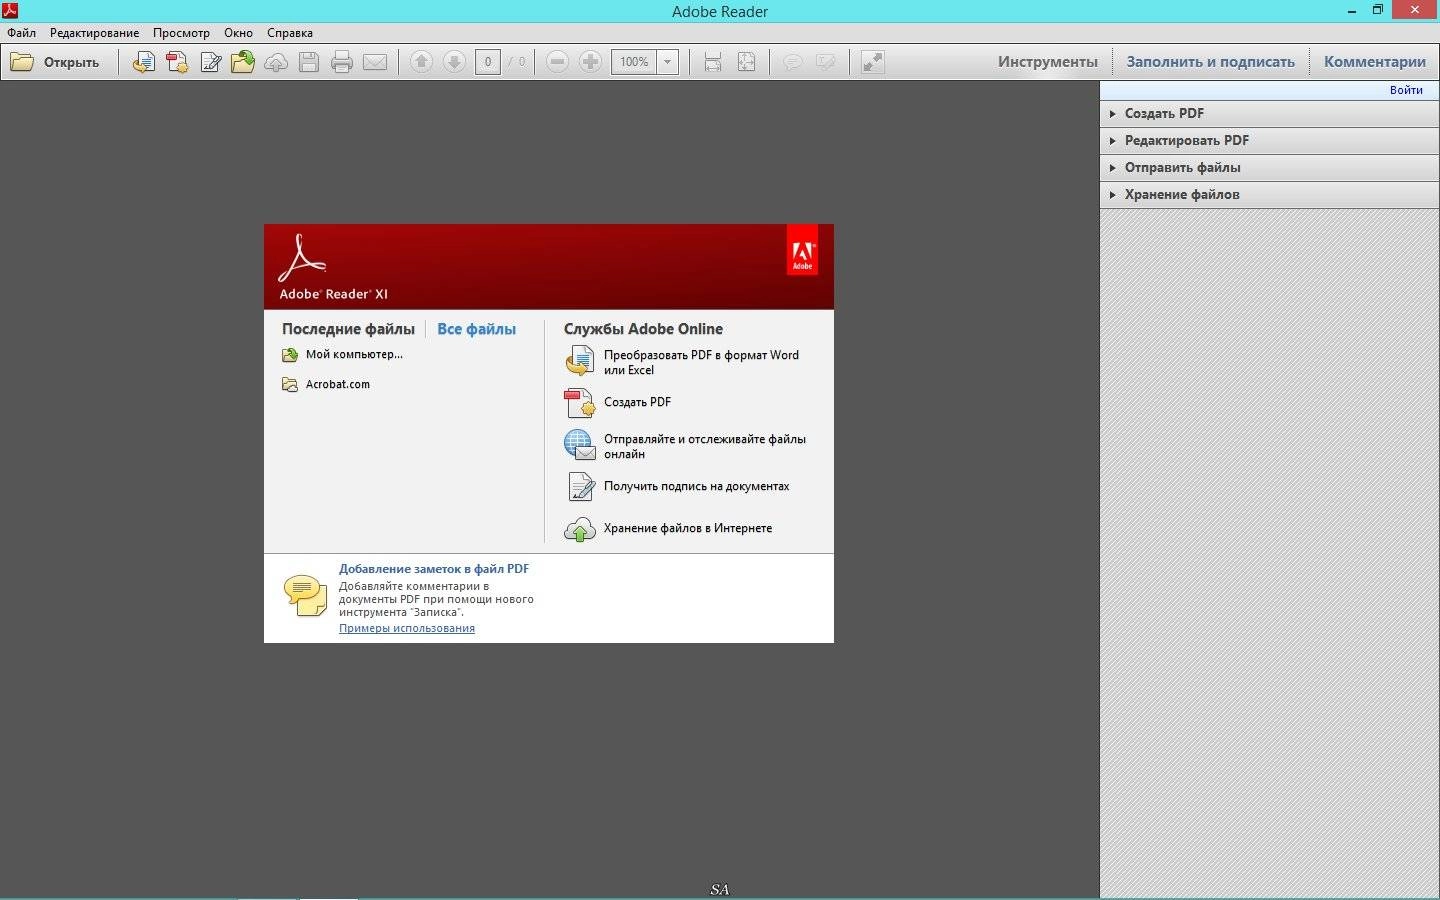Click the Примеры использования link
The height and width of the screenshot is (900, 1440).
pyautogui.click(x=407, y=628)
